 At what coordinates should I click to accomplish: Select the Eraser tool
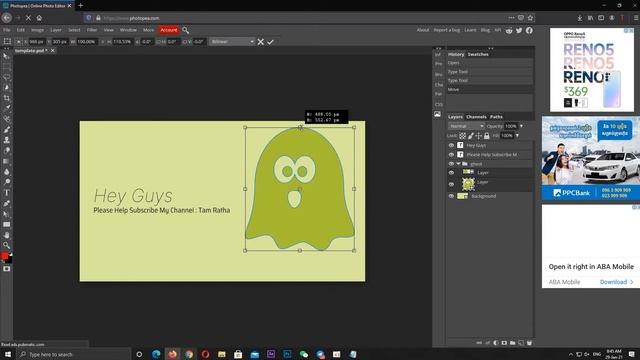click(7, 151)
